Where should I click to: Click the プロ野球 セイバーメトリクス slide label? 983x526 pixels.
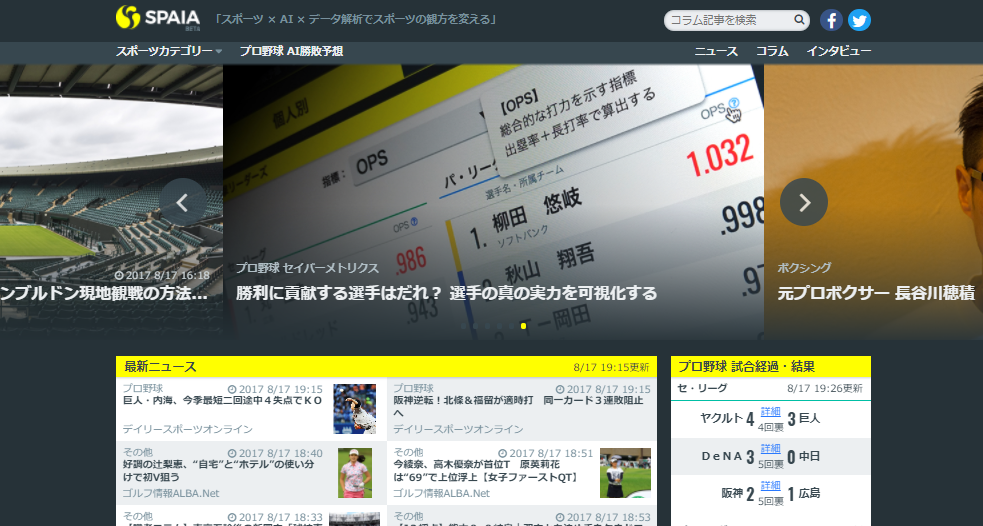(307, 268)
